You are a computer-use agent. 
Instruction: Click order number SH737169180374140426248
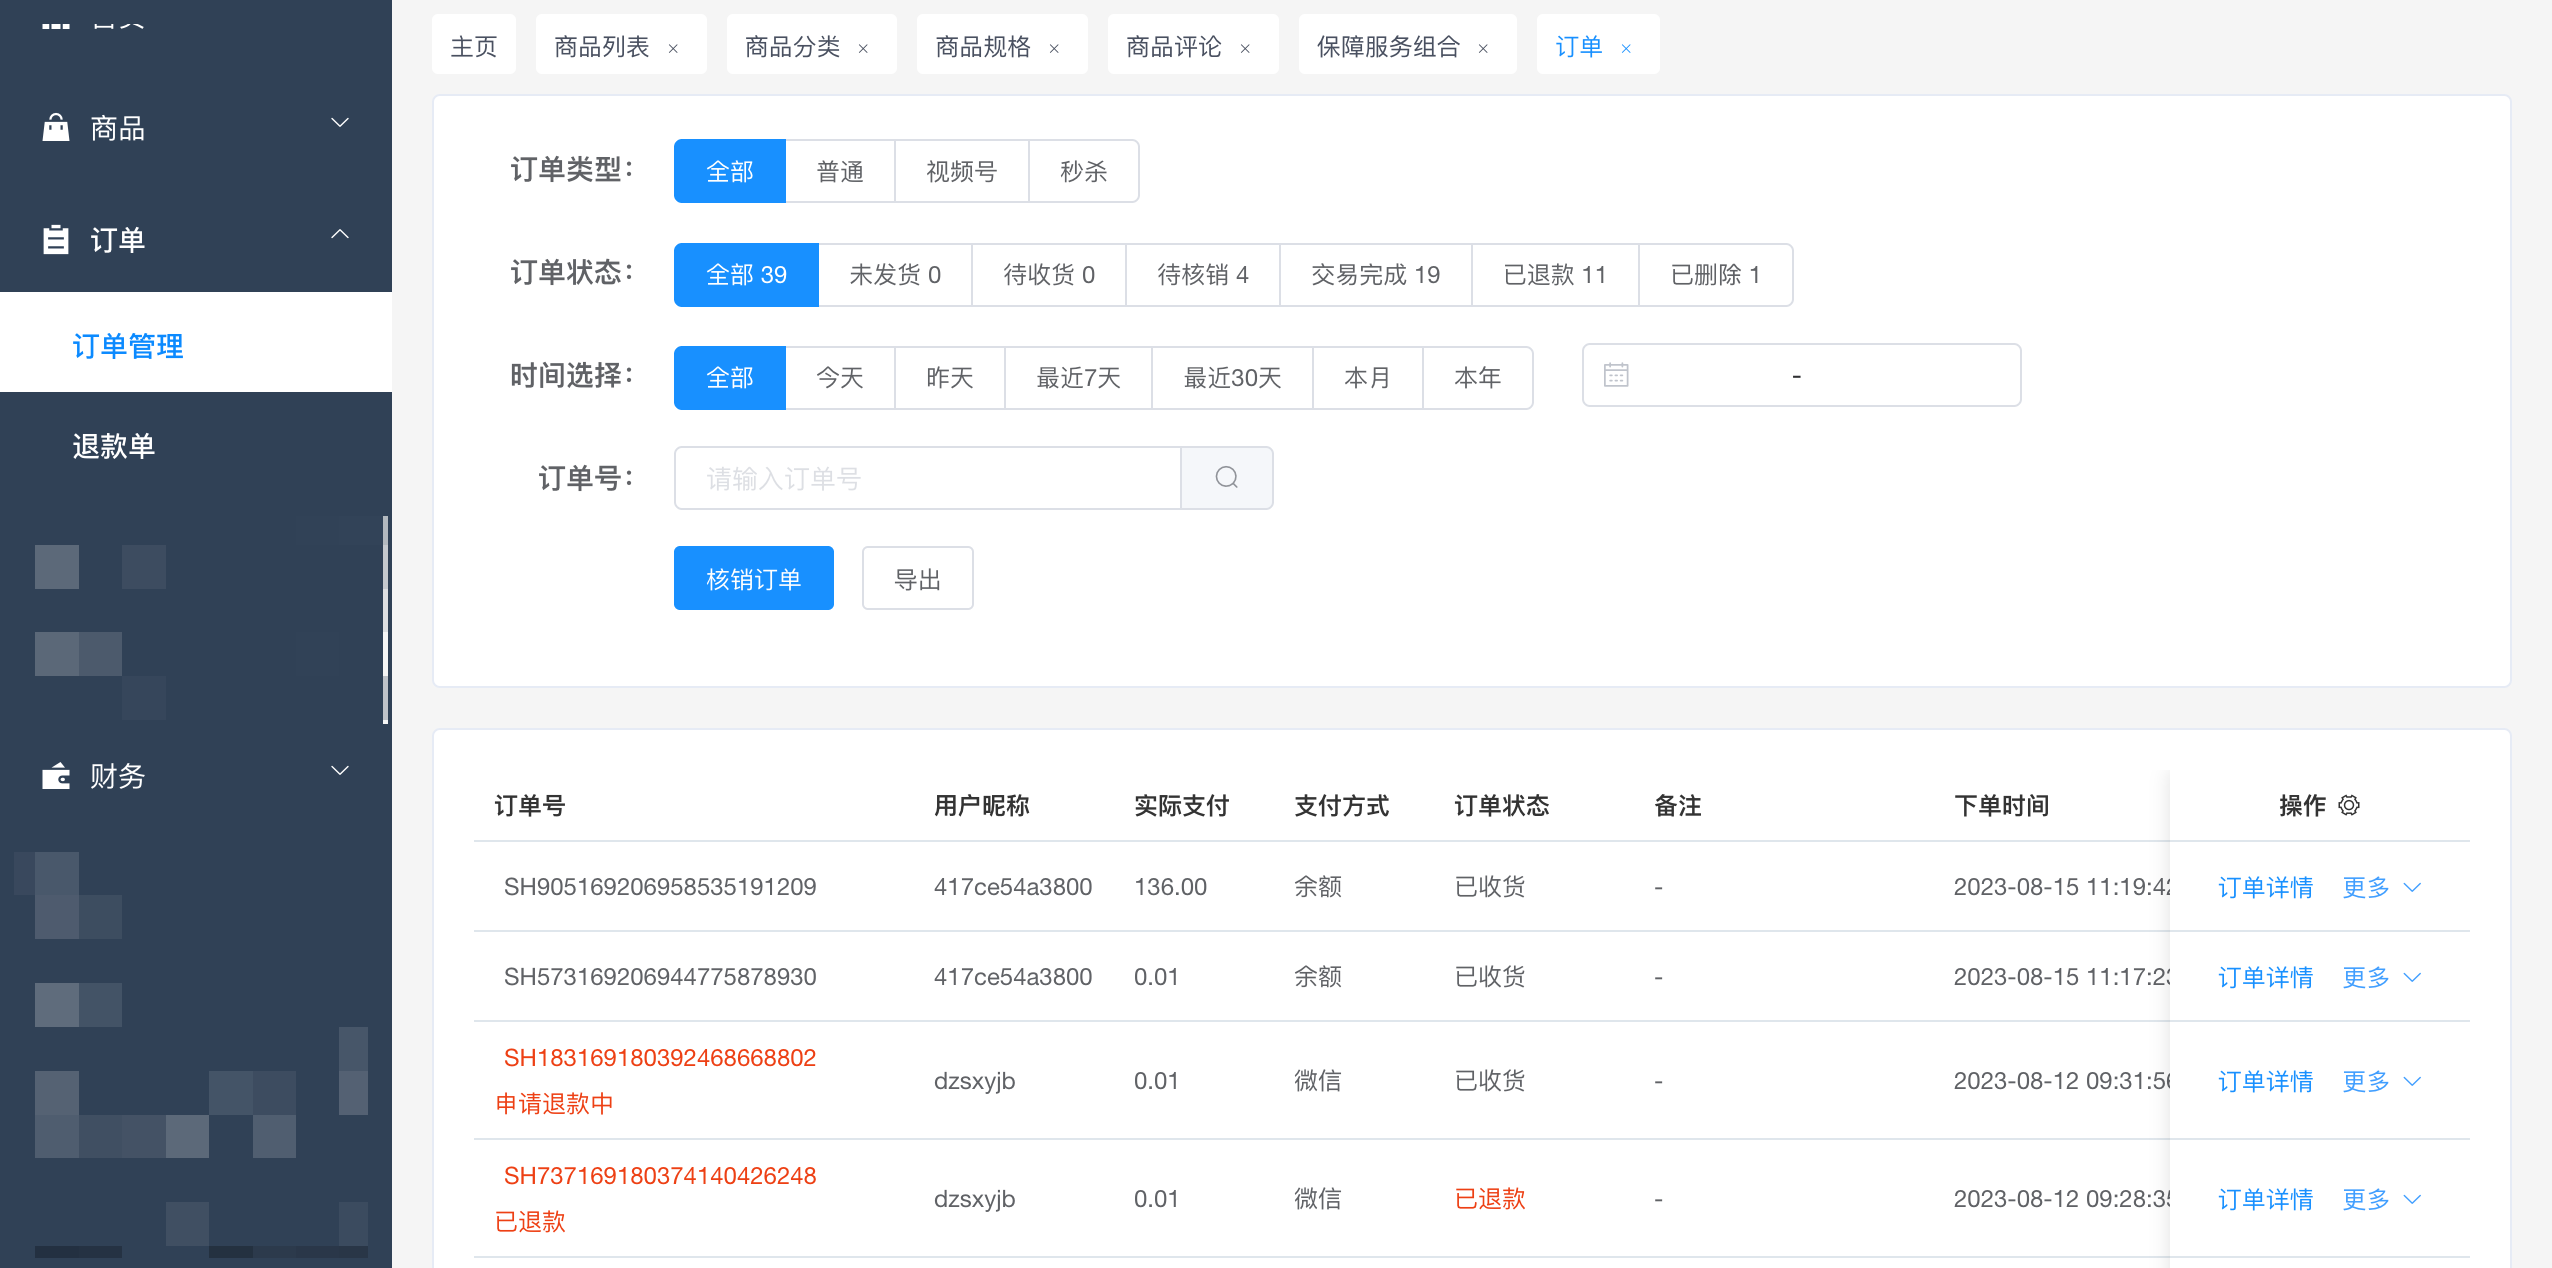[660, 1175]
